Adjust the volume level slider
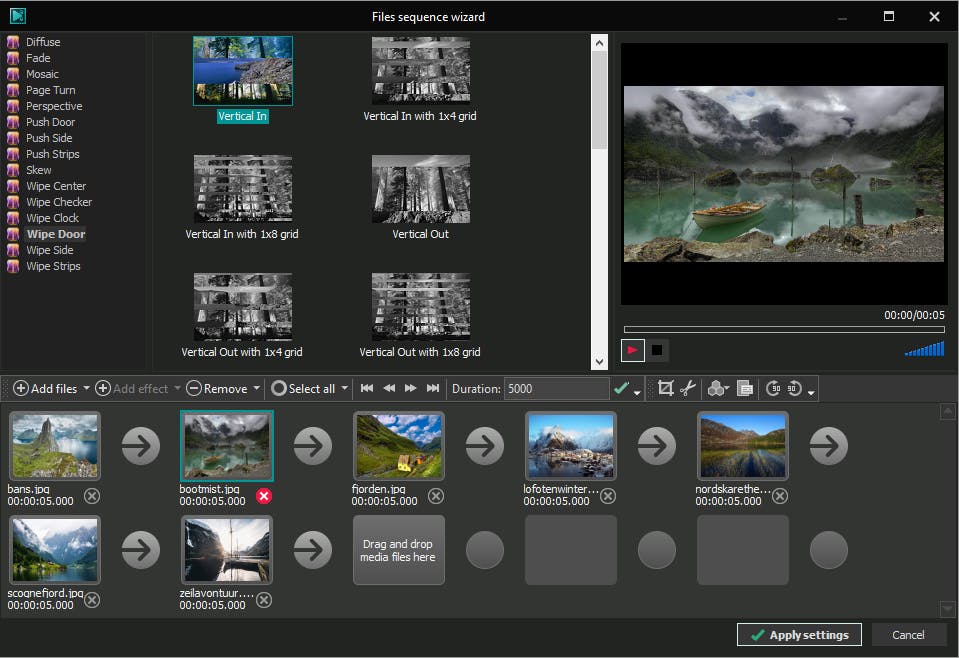 925,349
